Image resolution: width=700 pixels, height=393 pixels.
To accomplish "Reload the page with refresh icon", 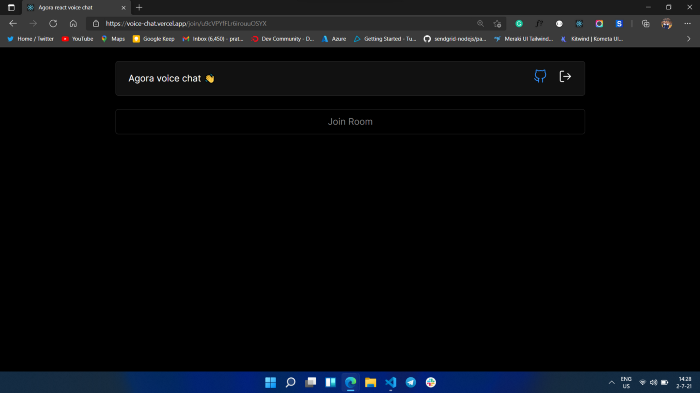I will (x=53, y=24).
